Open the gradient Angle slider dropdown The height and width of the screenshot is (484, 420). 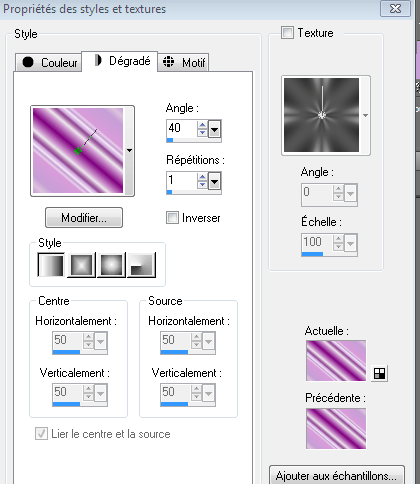214,129
